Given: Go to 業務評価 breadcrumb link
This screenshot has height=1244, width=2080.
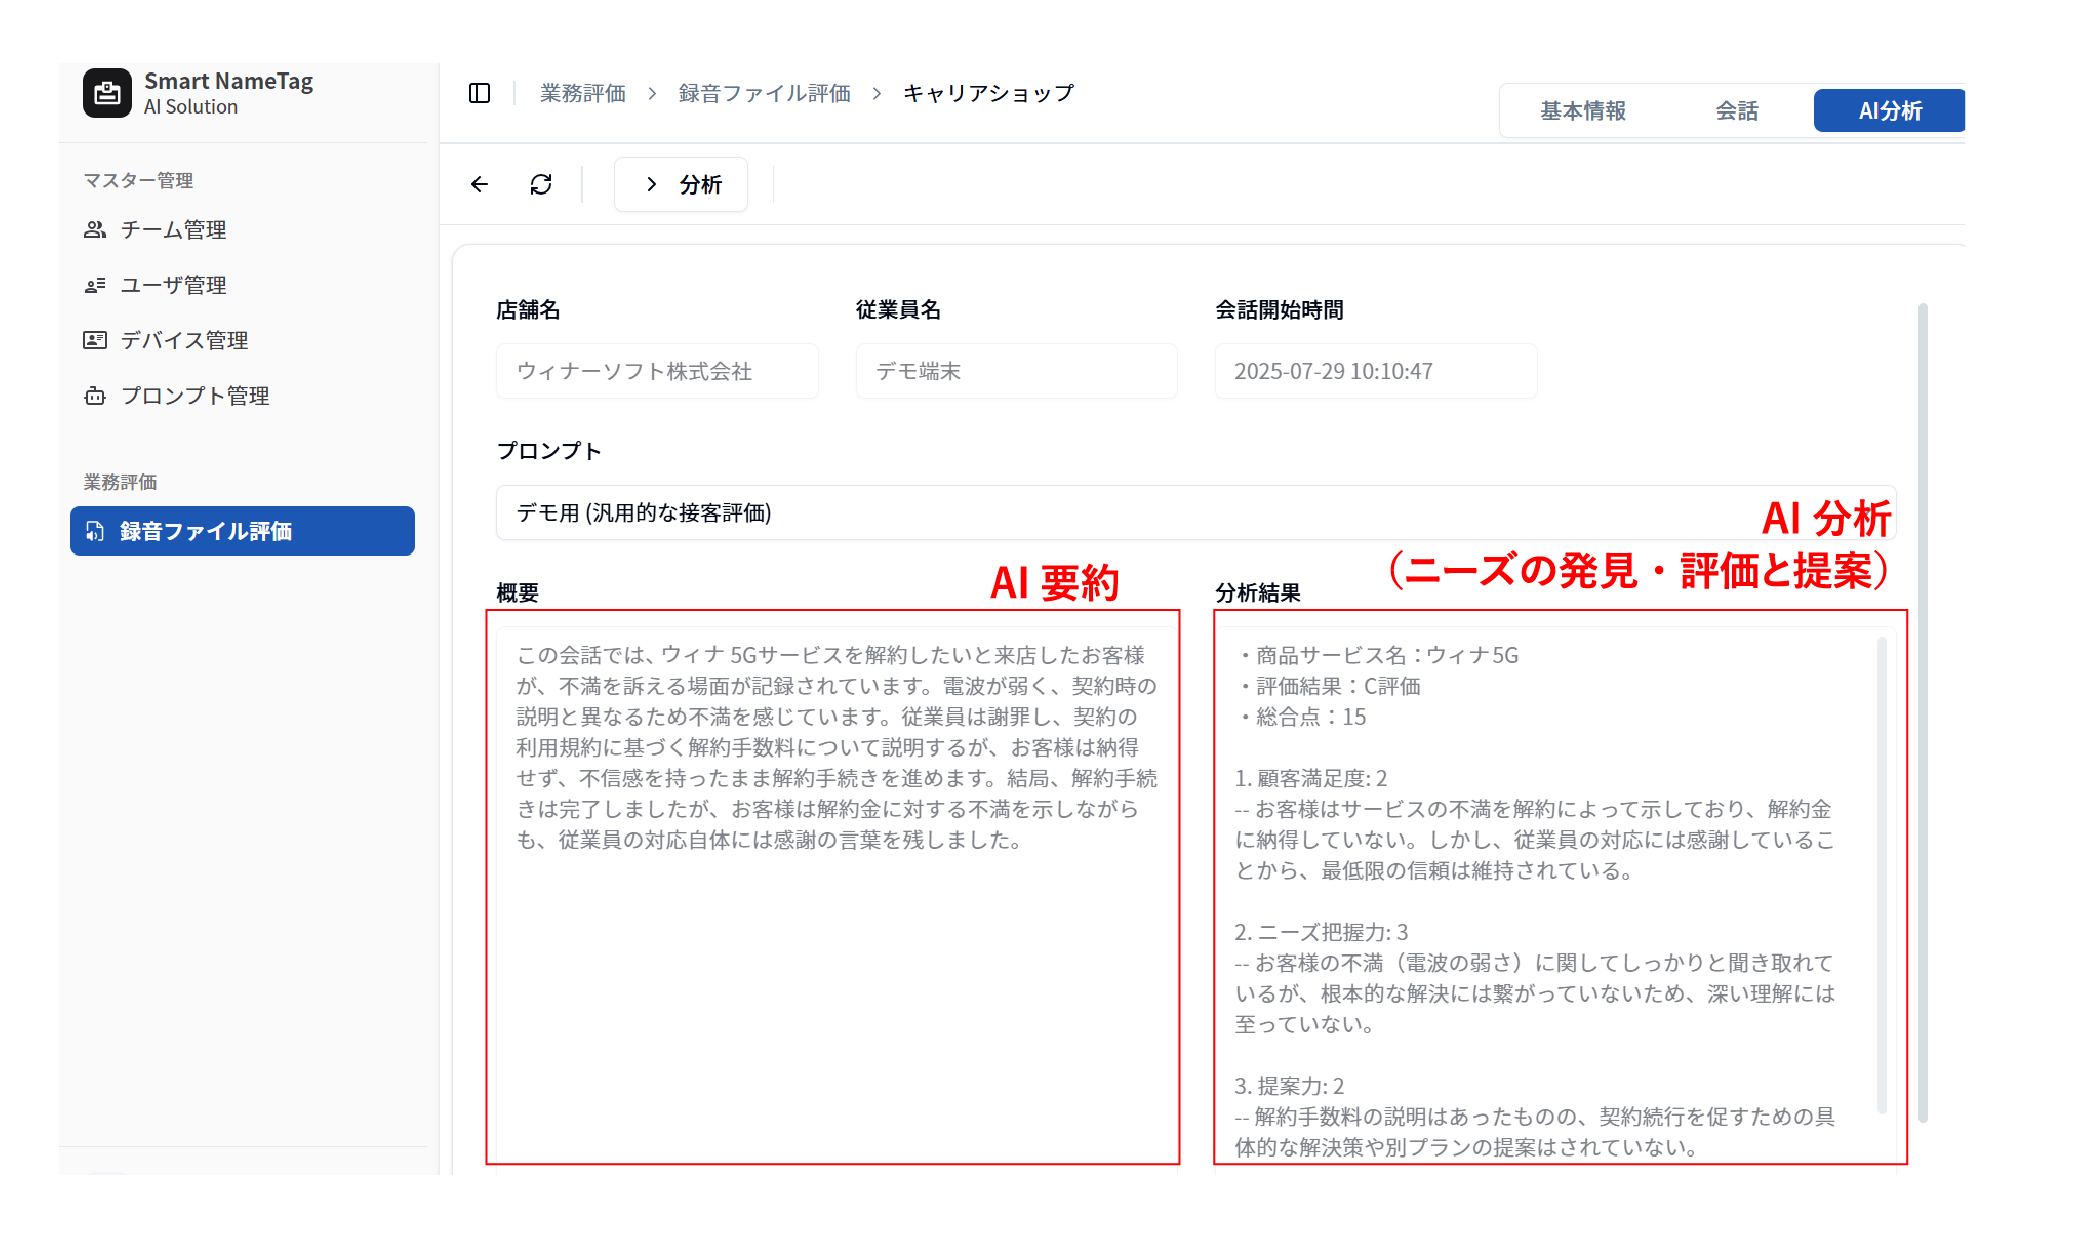Looking at the screenshot, I should click(582, 93).
